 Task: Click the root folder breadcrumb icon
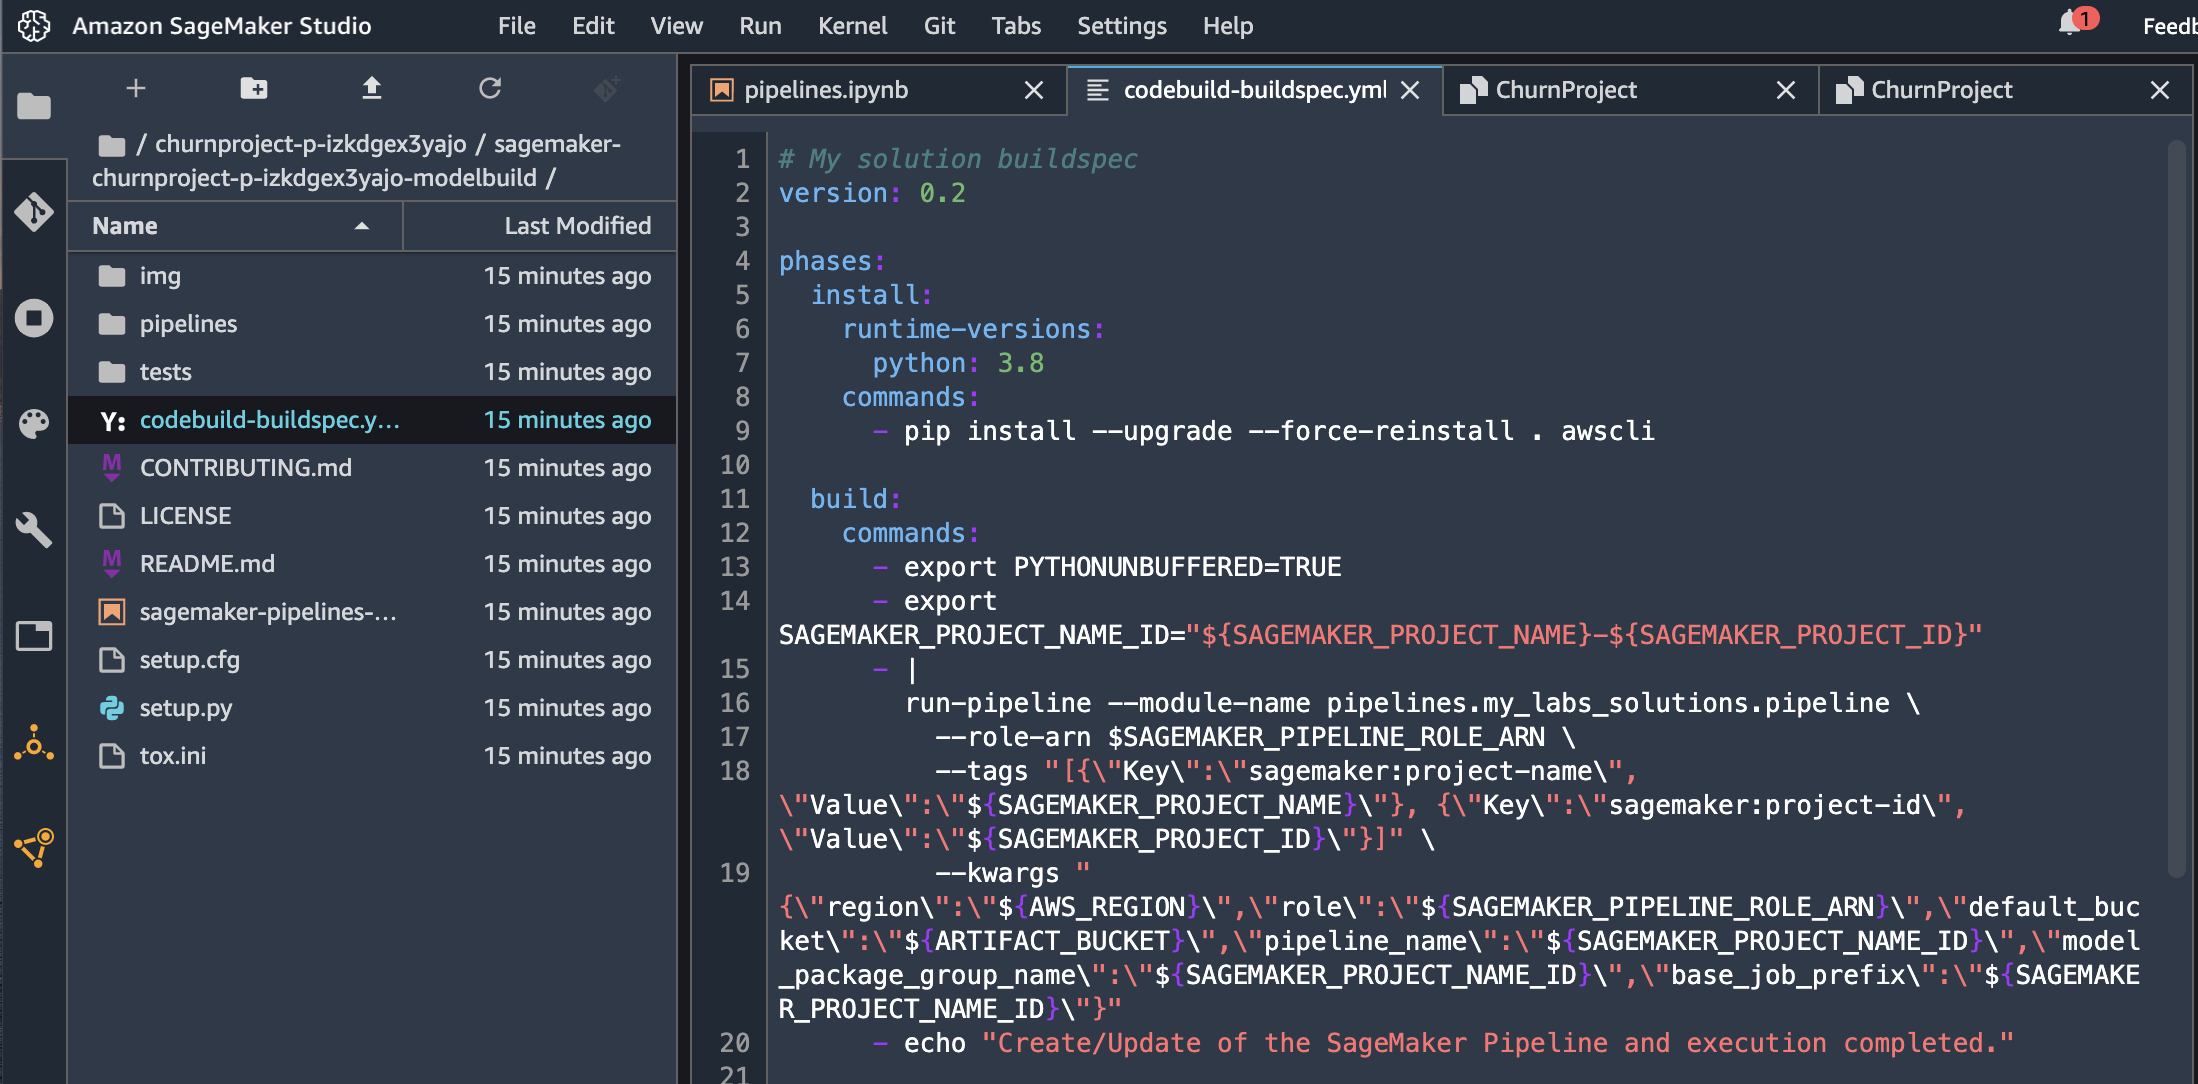(112, 146)
